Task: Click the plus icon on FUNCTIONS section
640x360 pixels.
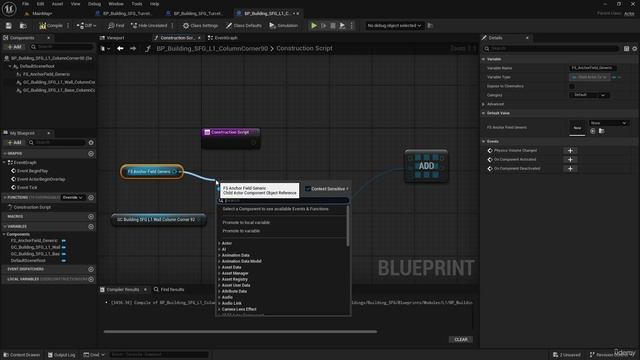Action: click(x=91, y=198)
